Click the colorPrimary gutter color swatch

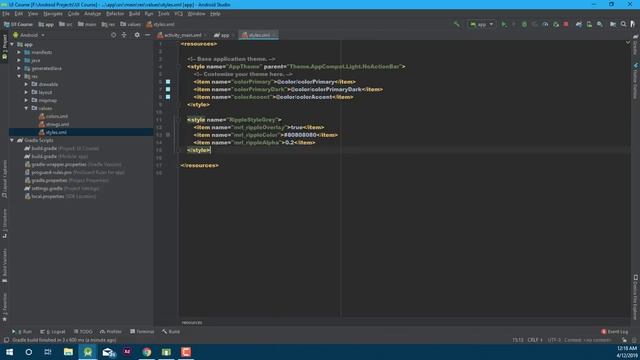168,82
